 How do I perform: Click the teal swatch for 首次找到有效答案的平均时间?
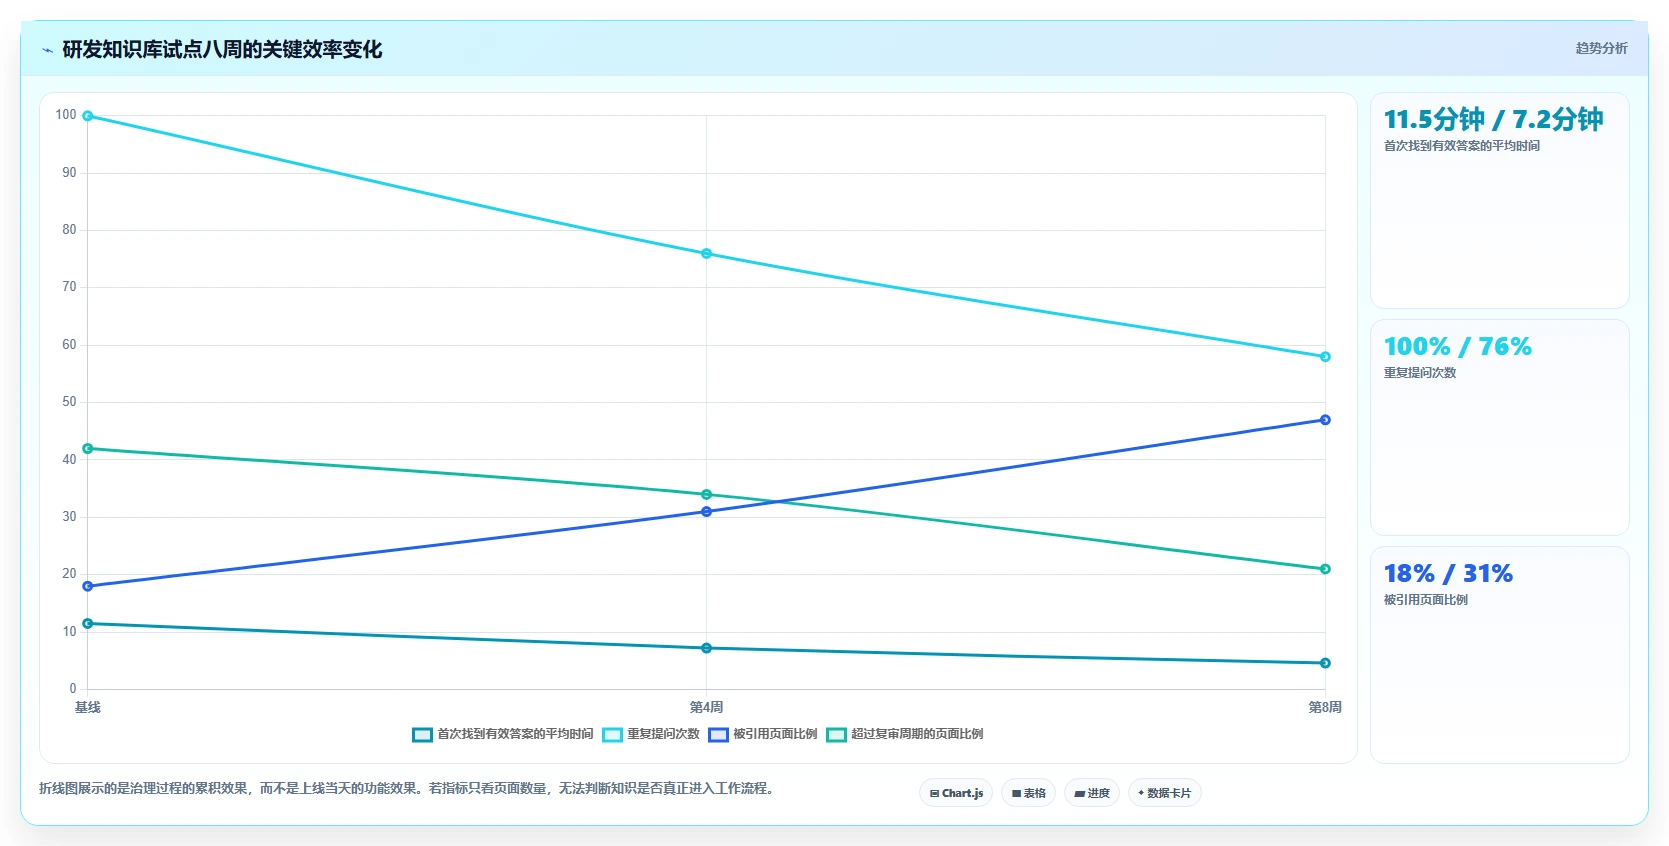422,735
